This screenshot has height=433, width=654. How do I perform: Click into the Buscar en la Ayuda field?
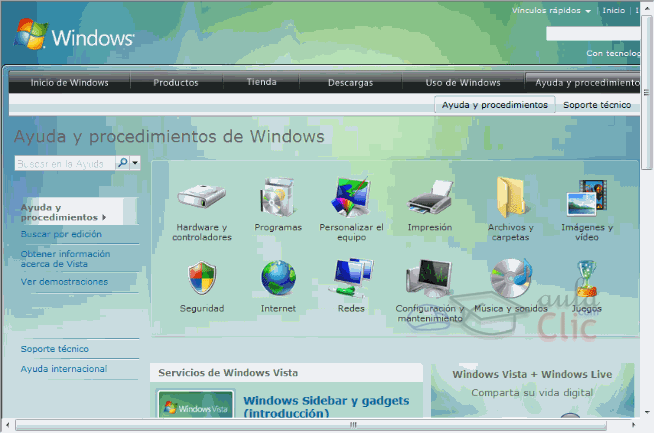pyautogui.click(x=65, y=163)
